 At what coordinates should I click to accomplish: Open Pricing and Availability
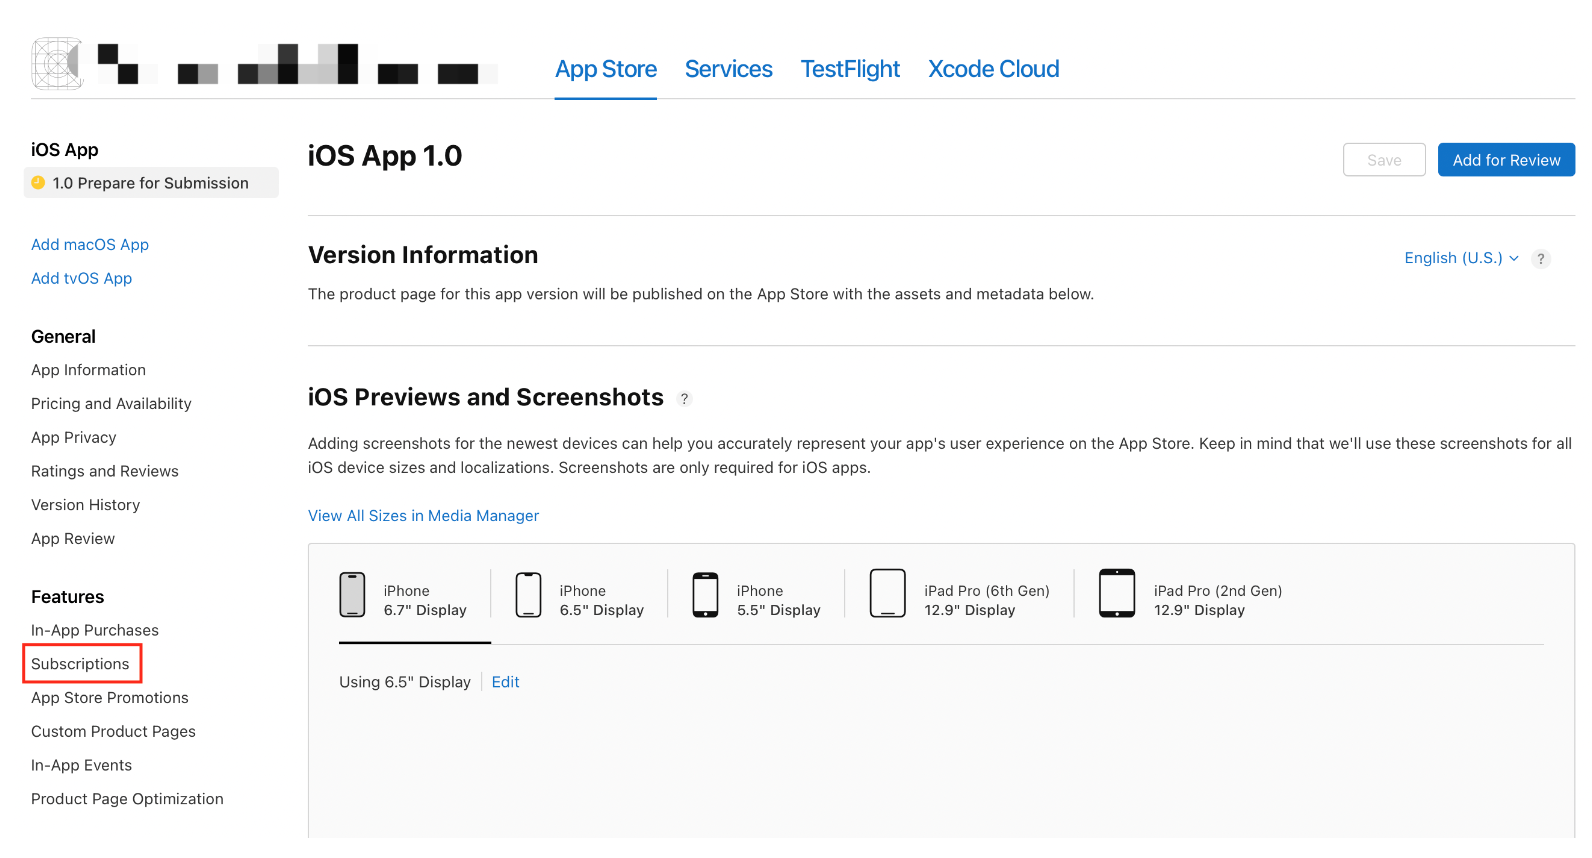pos(111,404)
